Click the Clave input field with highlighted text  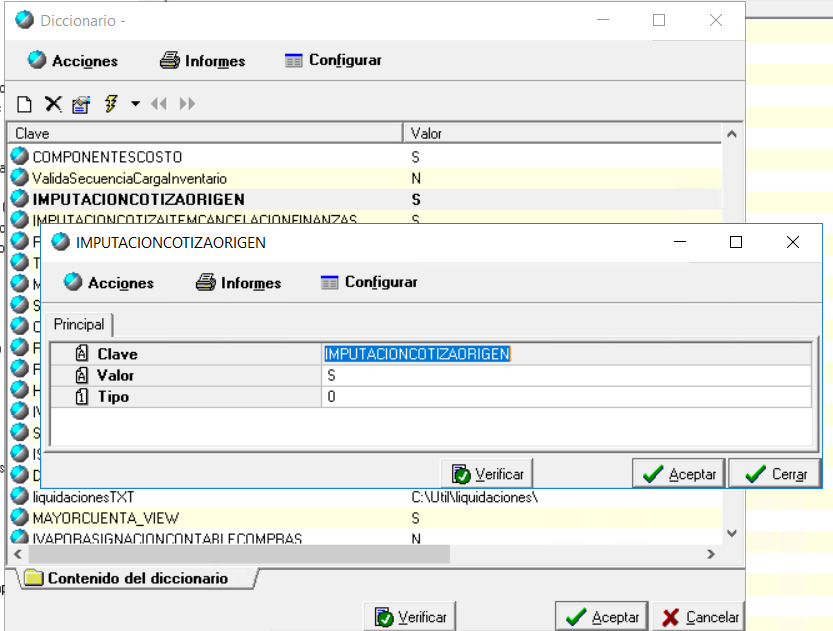pyautogui.click(x=566, y=354)
